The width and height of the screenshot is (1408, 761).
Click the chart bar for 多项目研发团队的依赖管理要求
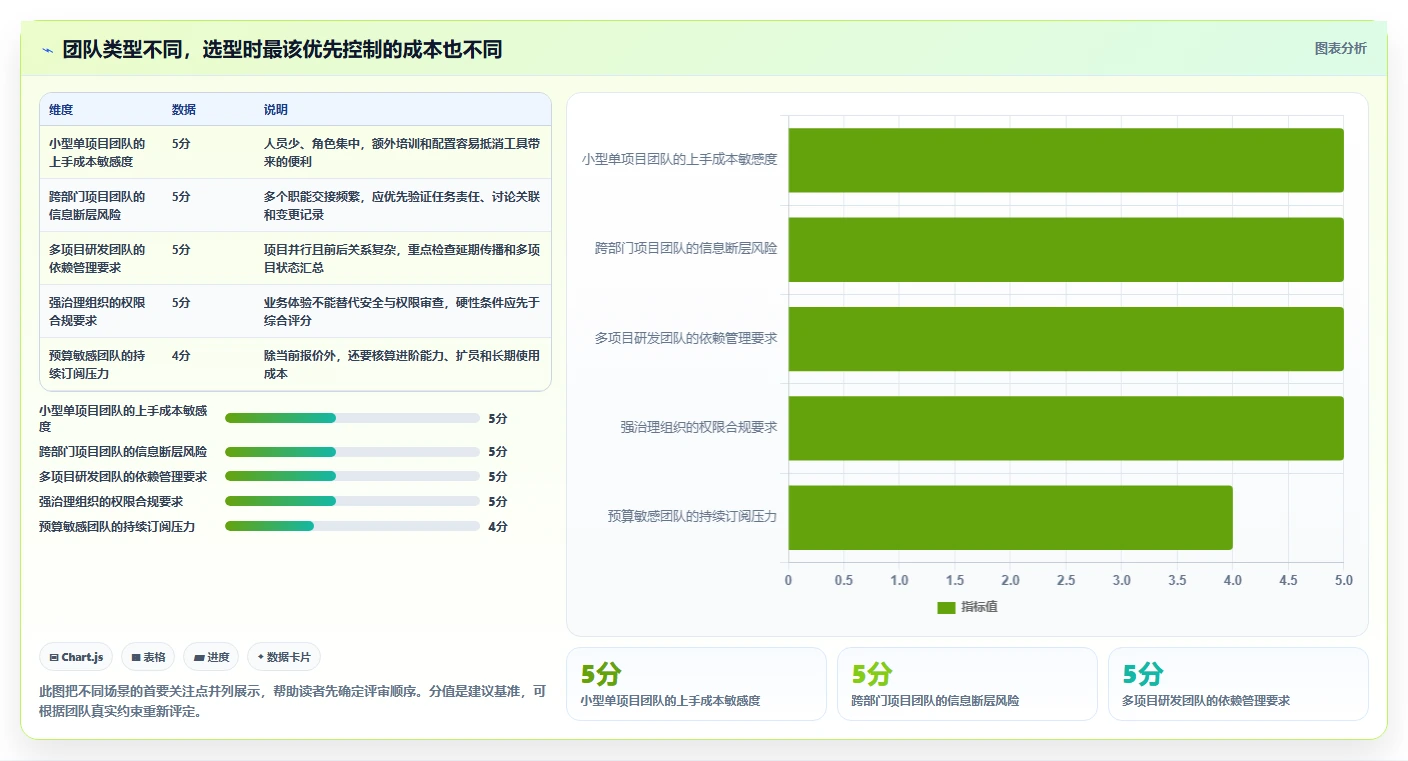click(1066, 339)
